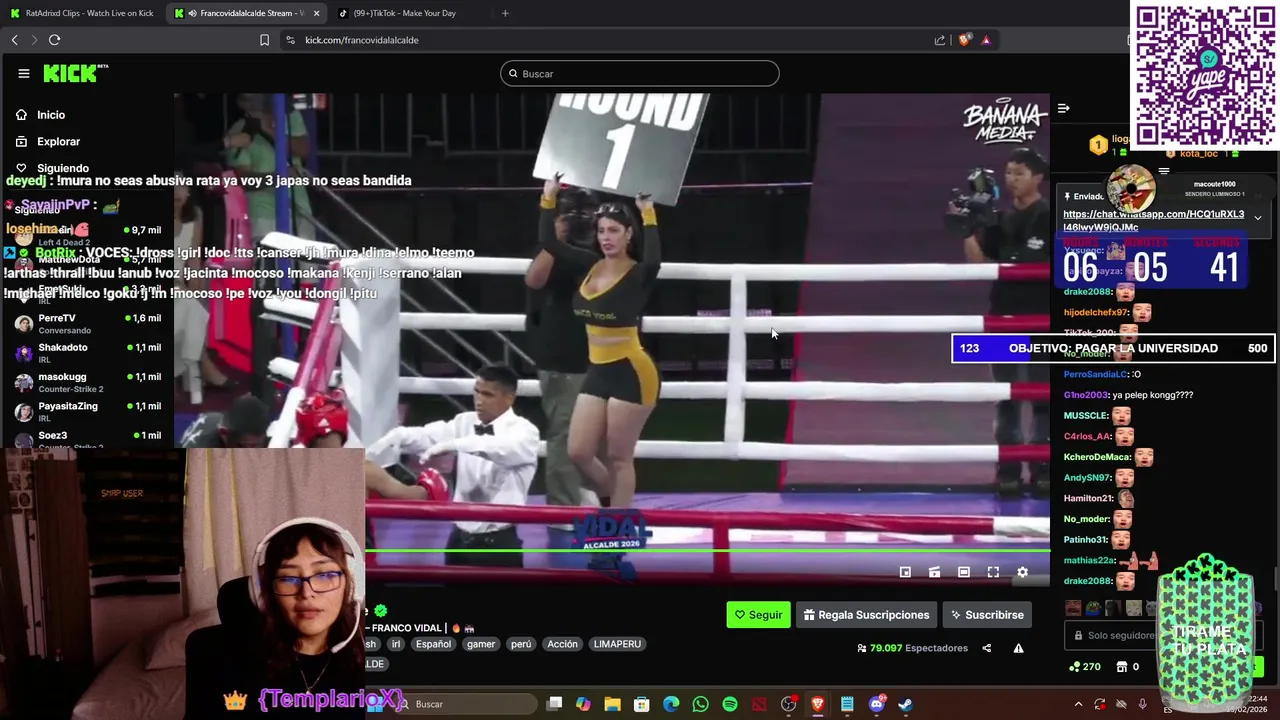Open OBS Studio from taskbar
This screenshot has height=720, width=1280.
click(x=788, y=704)
